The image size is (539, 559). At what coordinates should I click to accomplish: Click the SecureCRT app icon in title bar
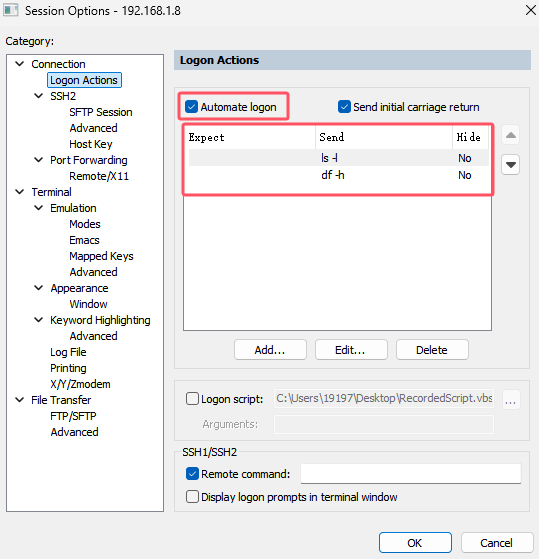(10, 10)
